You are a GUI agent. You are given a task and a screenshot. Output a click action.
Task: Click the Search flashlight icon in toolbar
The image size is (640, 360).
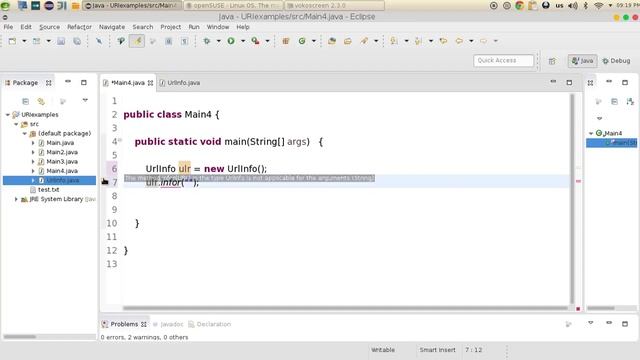click(364, 41)
